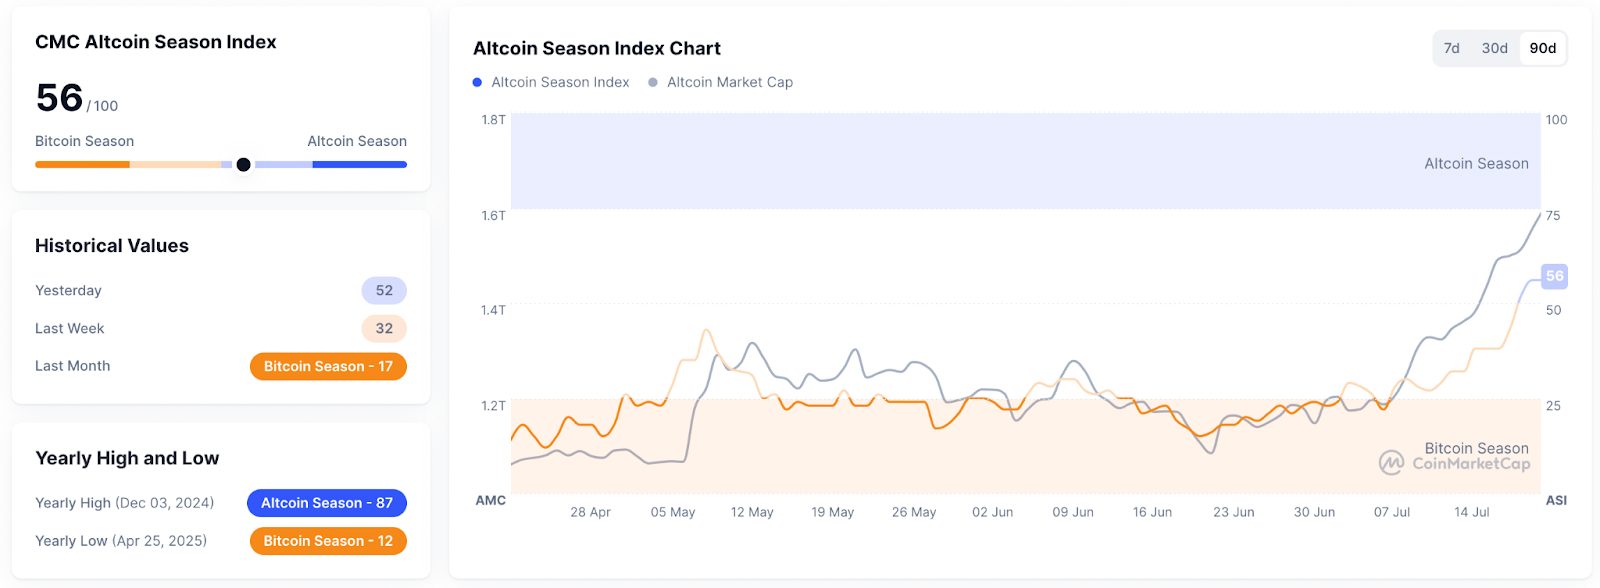Click the blue Altcoin Season Index legend dot

coord(476,82)
